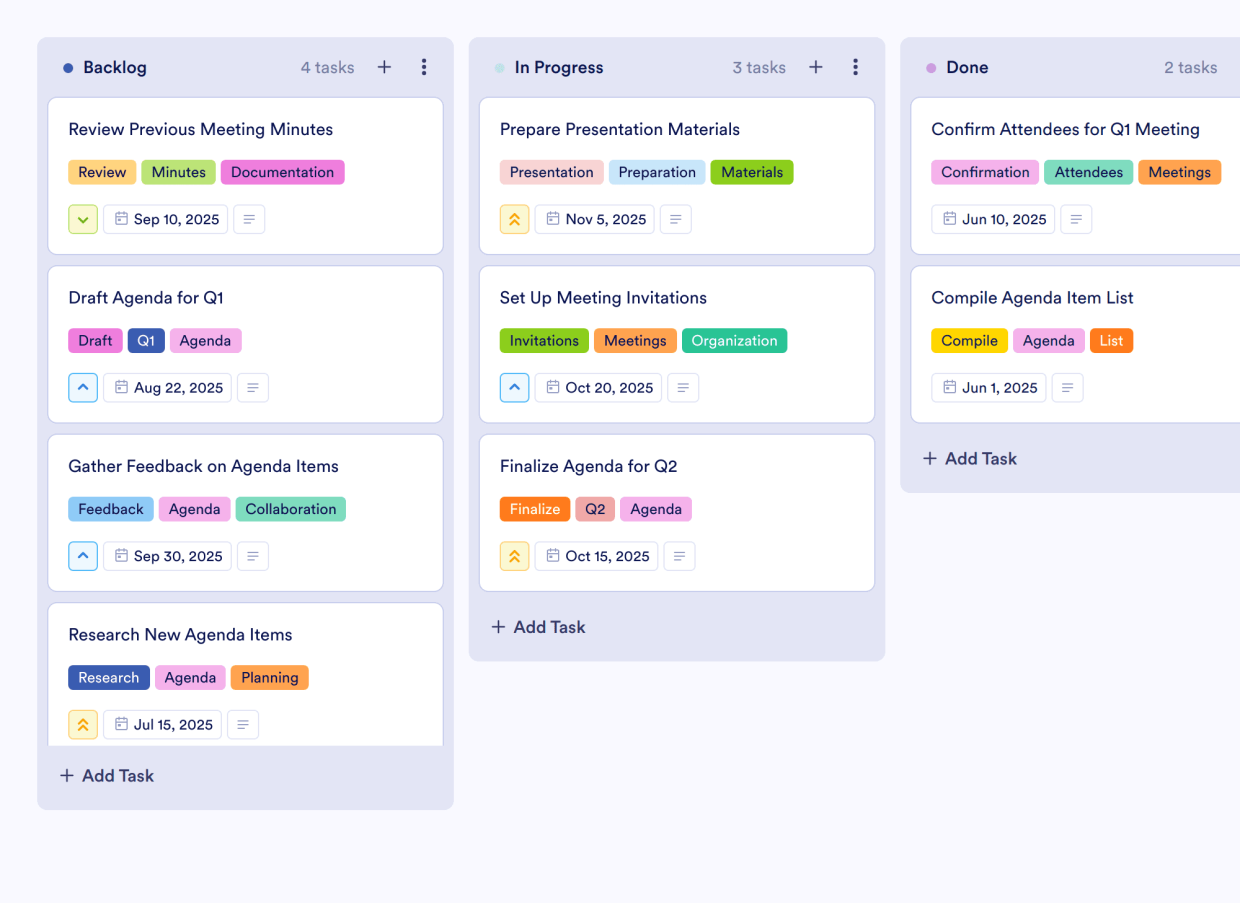Viewport: 1240px width, 903px height.
Task: Click the Nov 5, 2025 due date
Action: click(x=595, y=220)
